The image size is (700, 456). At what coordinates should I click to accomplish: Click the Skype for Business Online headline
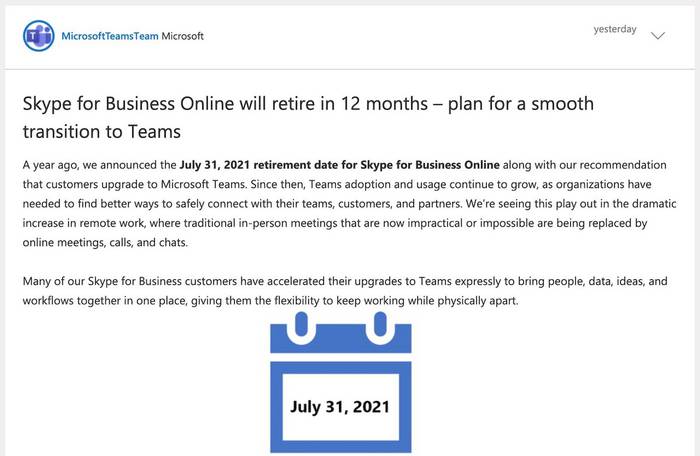[x=308, y=117]
